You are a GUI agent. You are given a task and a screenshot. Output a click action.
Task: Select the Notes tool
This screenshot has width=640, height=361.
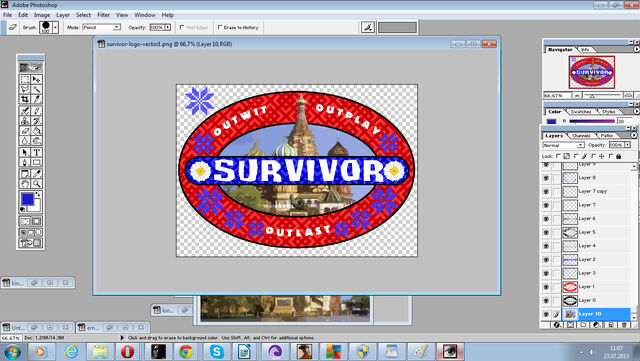coord(25,174)
